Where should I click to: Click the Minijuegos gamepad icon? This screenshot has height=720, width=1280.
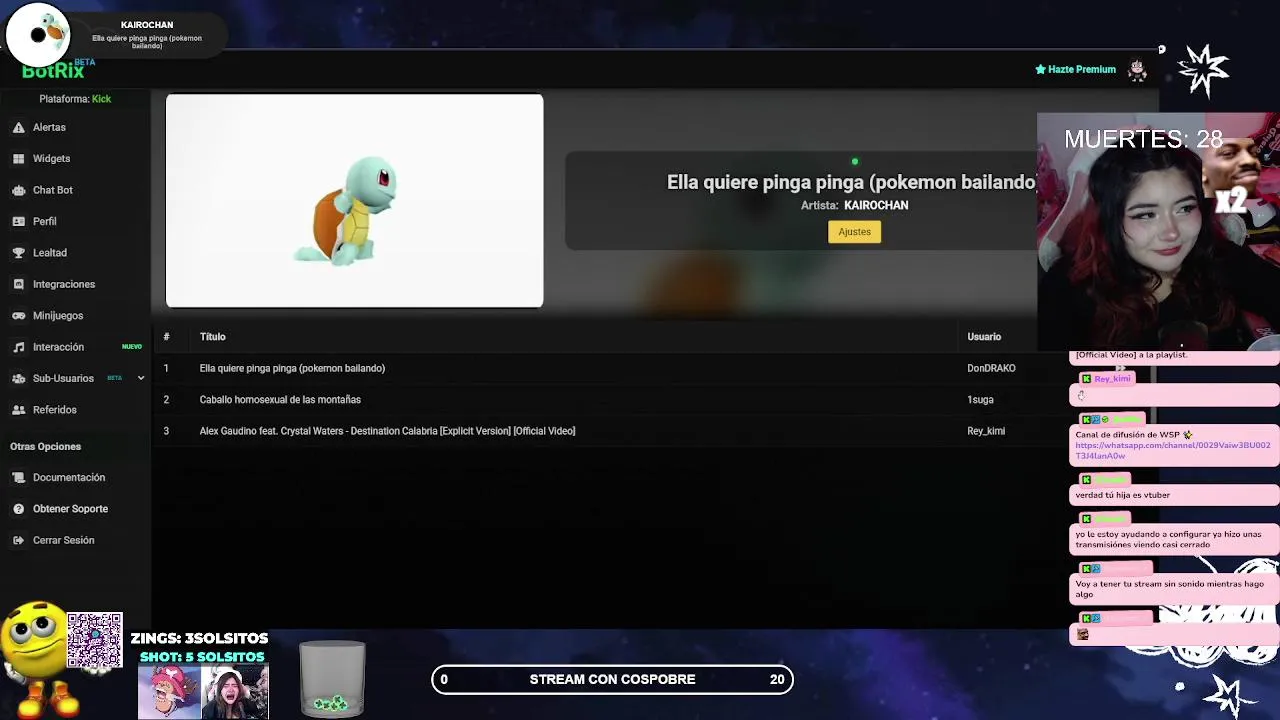tap(18, 316)
